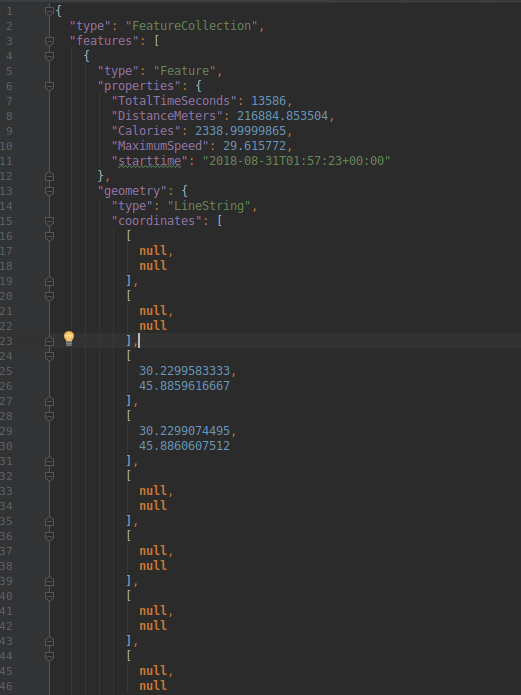521x695 pixels.
Task: Click the null value on line 38
Action: (x=153, y=566)
